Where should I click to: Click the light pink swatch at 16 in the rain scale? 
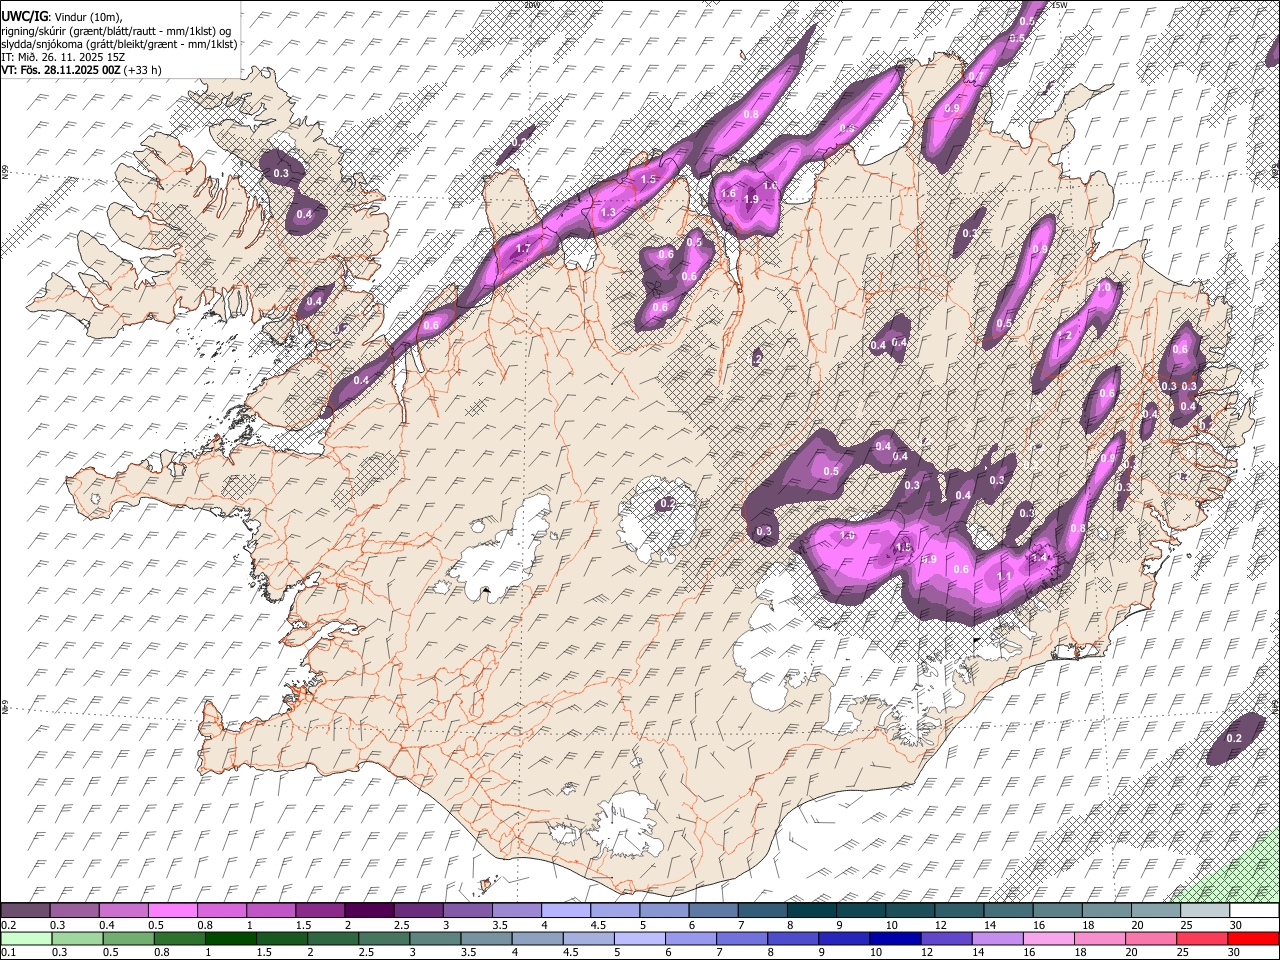1050,938
